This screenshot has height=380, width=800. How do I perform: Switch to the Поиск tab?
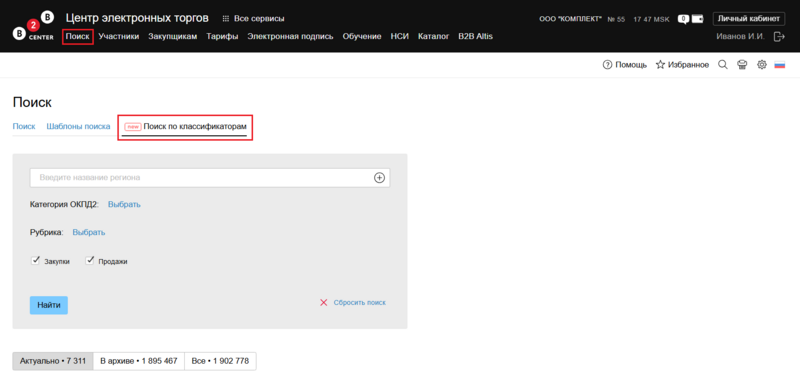click(x=24, y=126)
